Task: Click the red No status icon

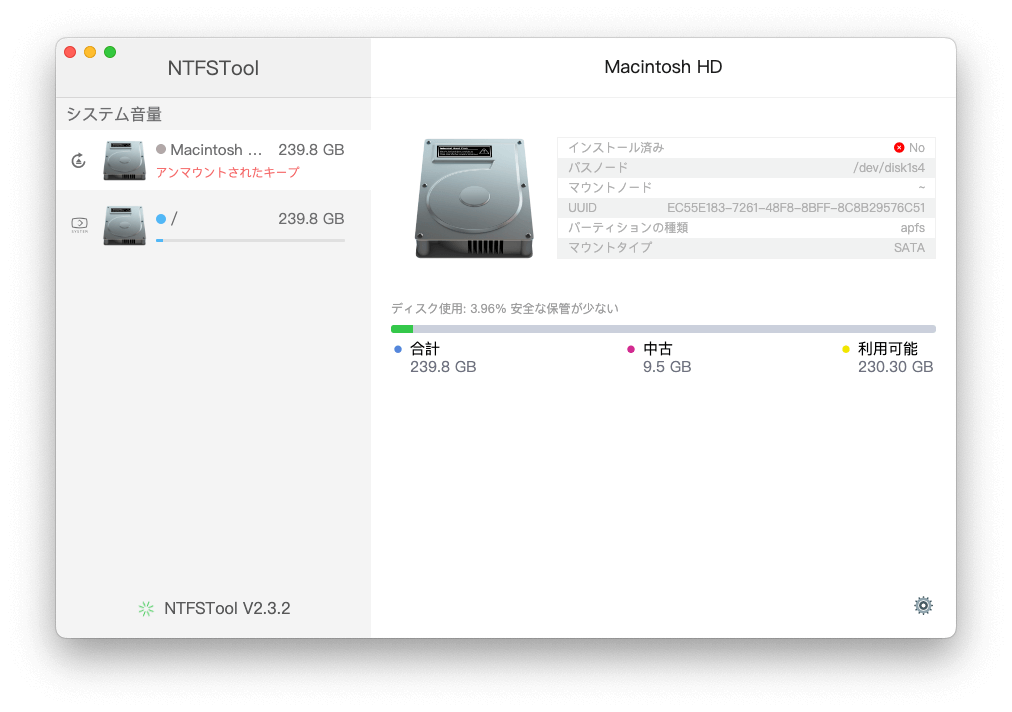Action: point(898,148)
